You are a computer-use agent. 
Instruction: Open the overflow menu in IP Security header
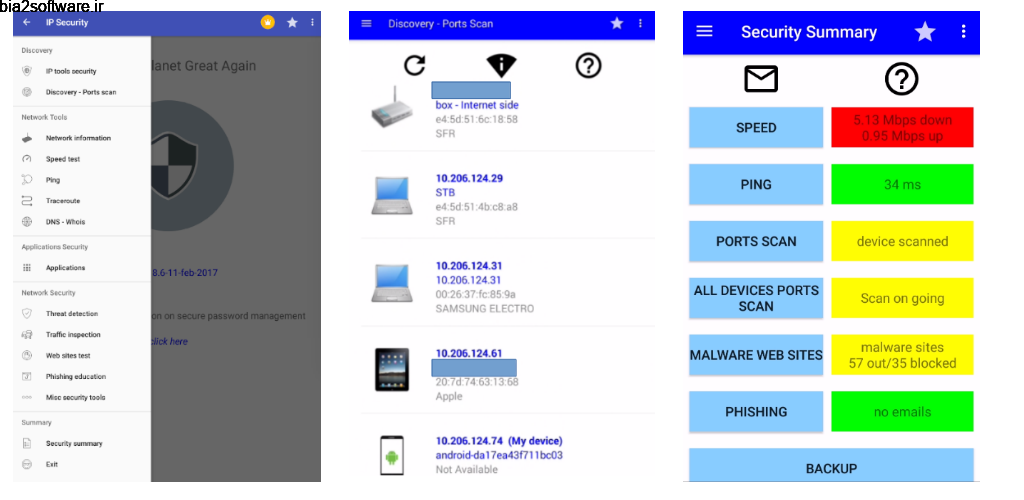coord(312,22)
